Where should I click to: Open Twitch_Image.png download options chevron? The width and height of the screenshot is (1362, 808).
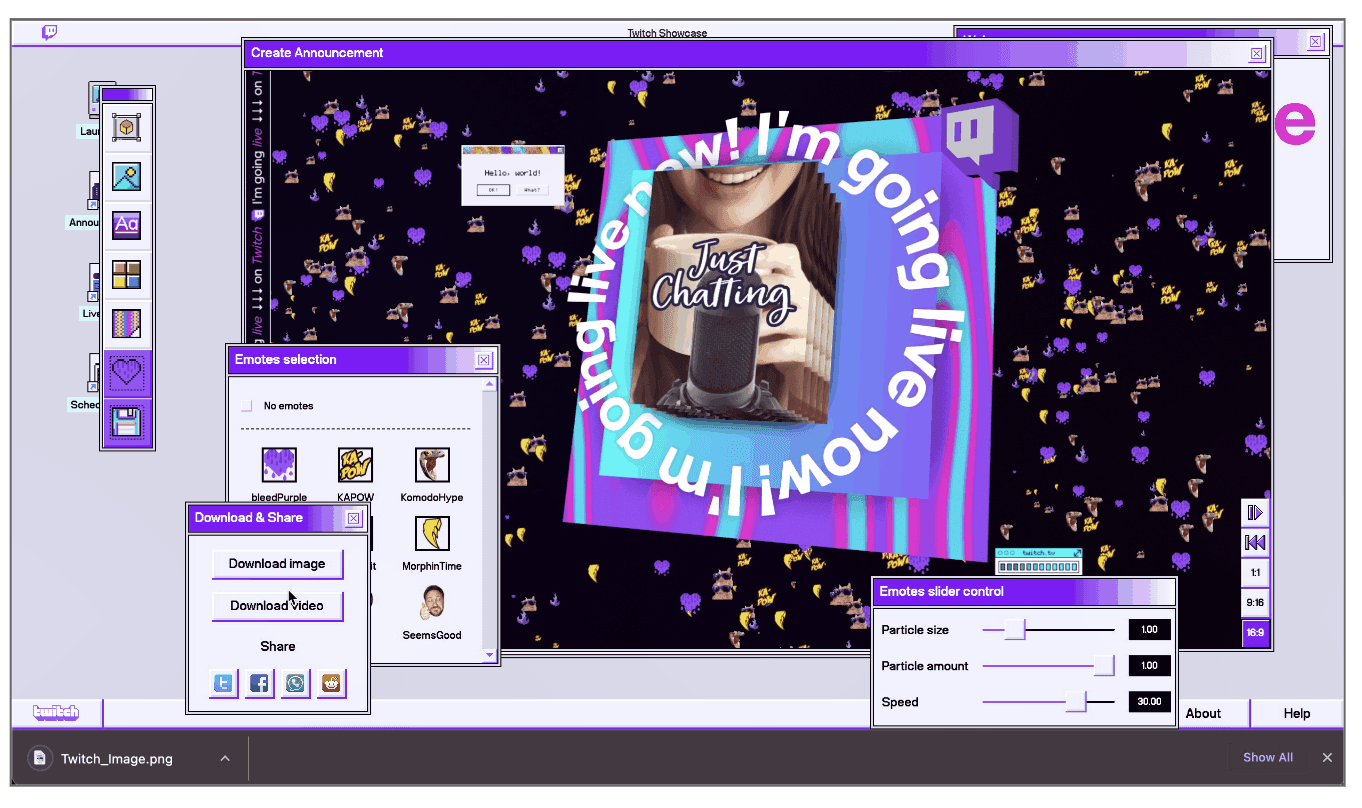225,758
